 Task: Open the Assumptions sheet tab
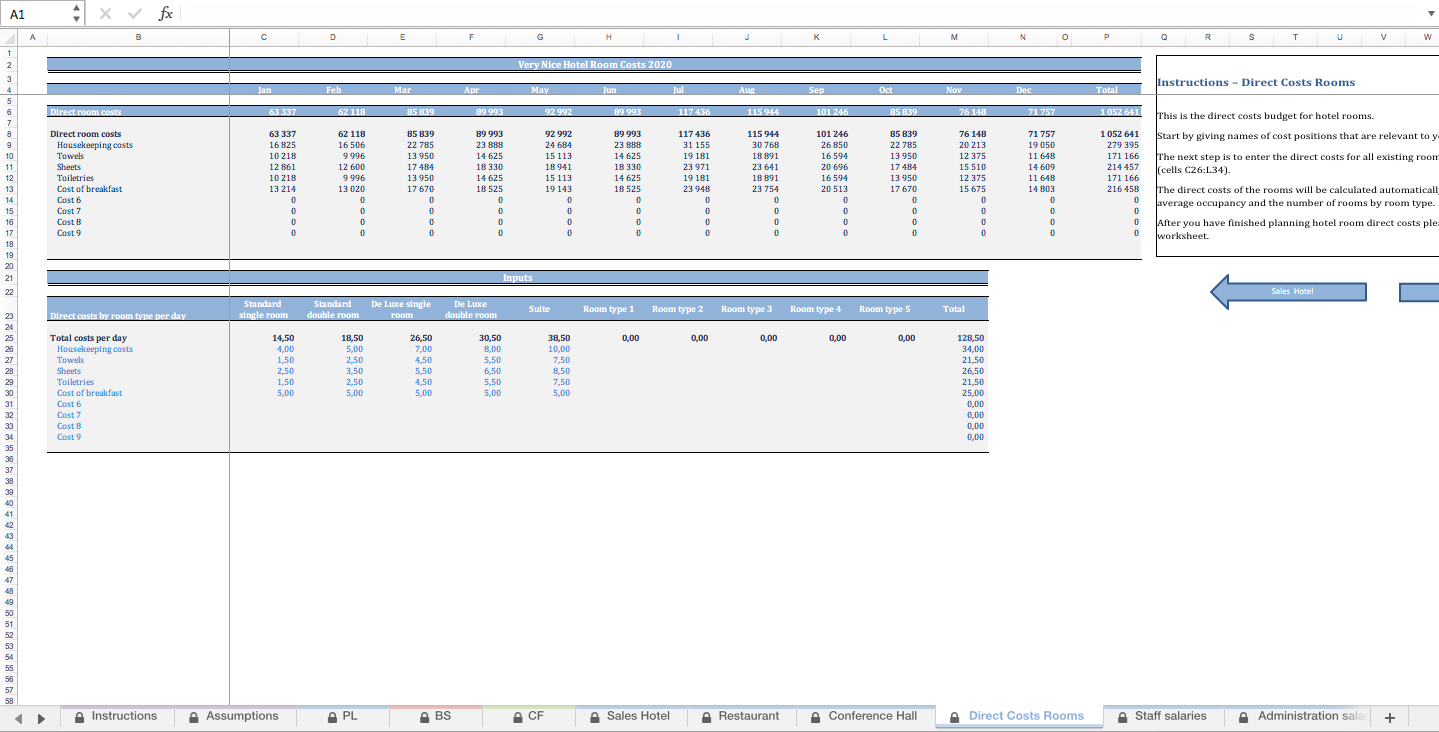[x=244, y=716]
